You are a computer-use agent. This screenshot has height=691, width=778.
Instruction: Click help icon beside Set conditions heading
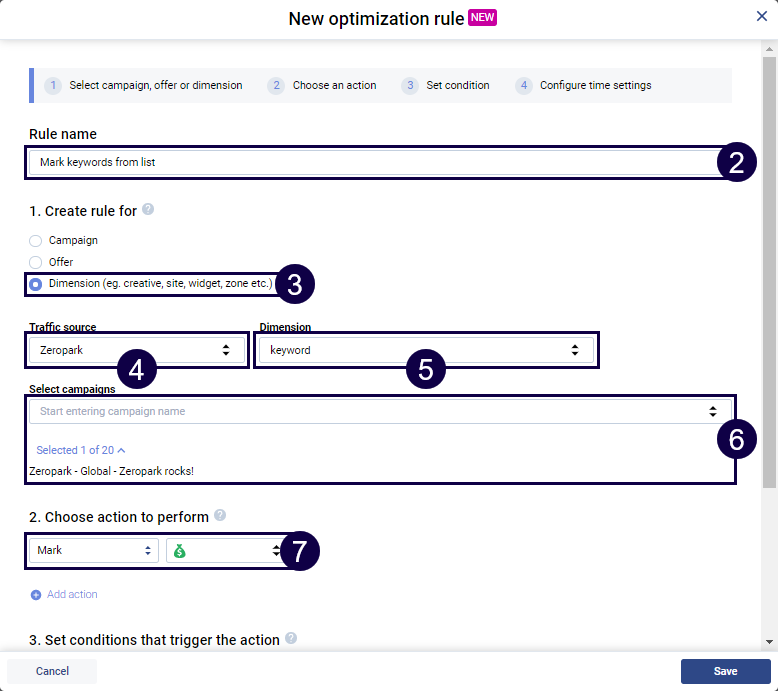click(291, 638)
